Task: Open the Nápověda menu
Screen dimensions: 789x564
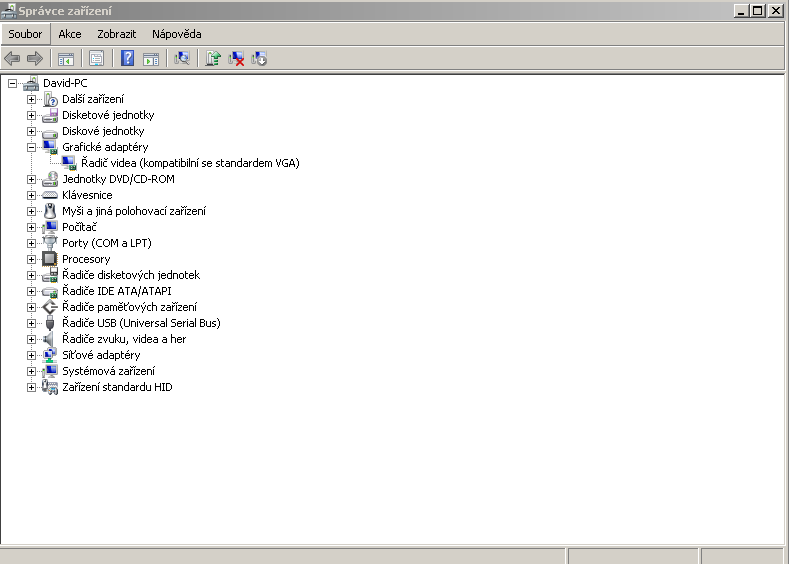Action: coord(177,34)
